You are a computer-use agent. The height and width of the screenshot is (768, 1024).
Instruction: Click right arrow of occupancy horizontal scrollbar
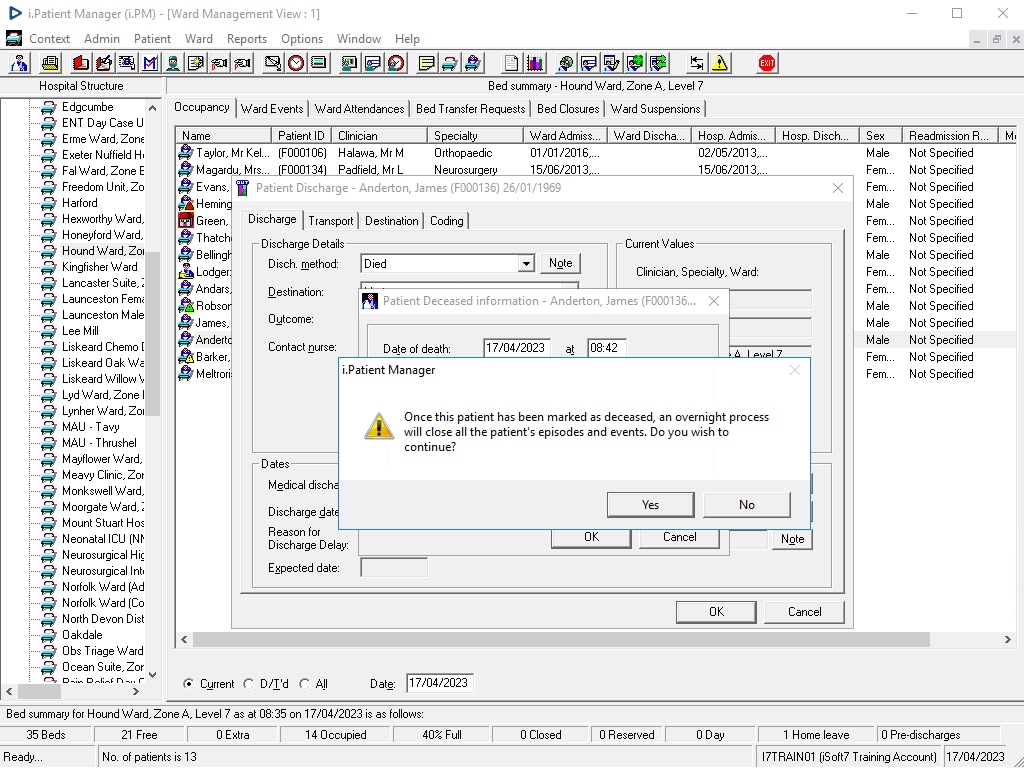click(x=1007, y=639)
